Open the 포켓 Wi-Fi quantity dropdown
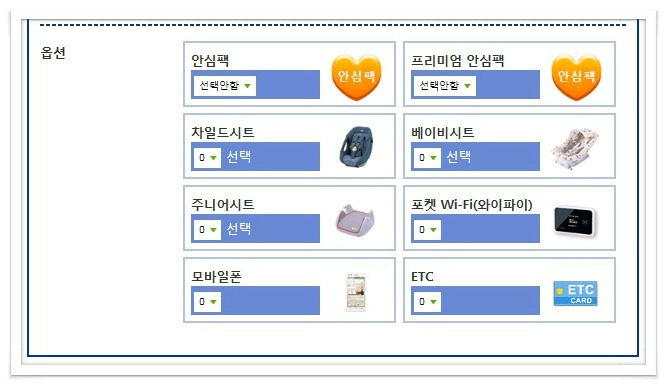Viewport: 667px width, 385px height. (427, 229)
